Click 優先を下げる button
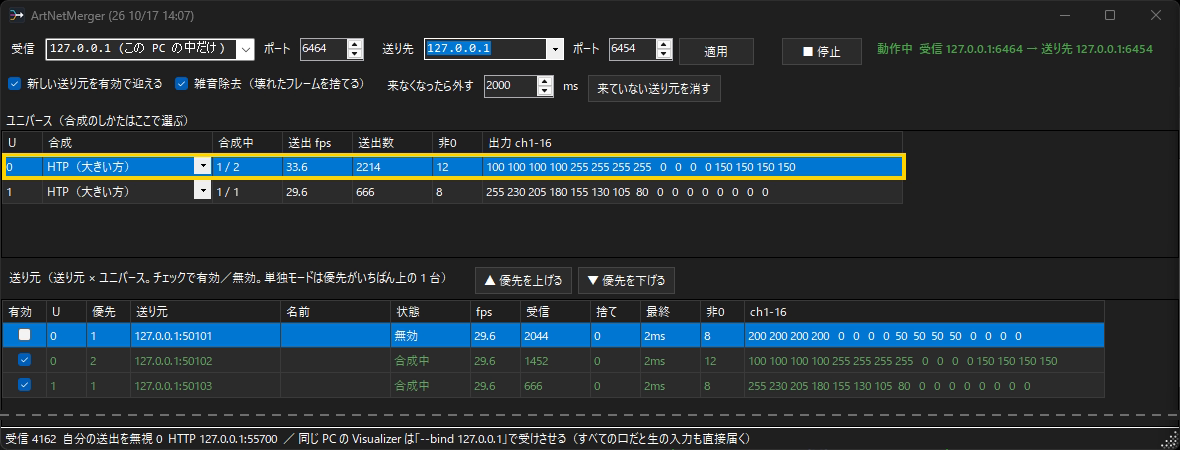 626,281
